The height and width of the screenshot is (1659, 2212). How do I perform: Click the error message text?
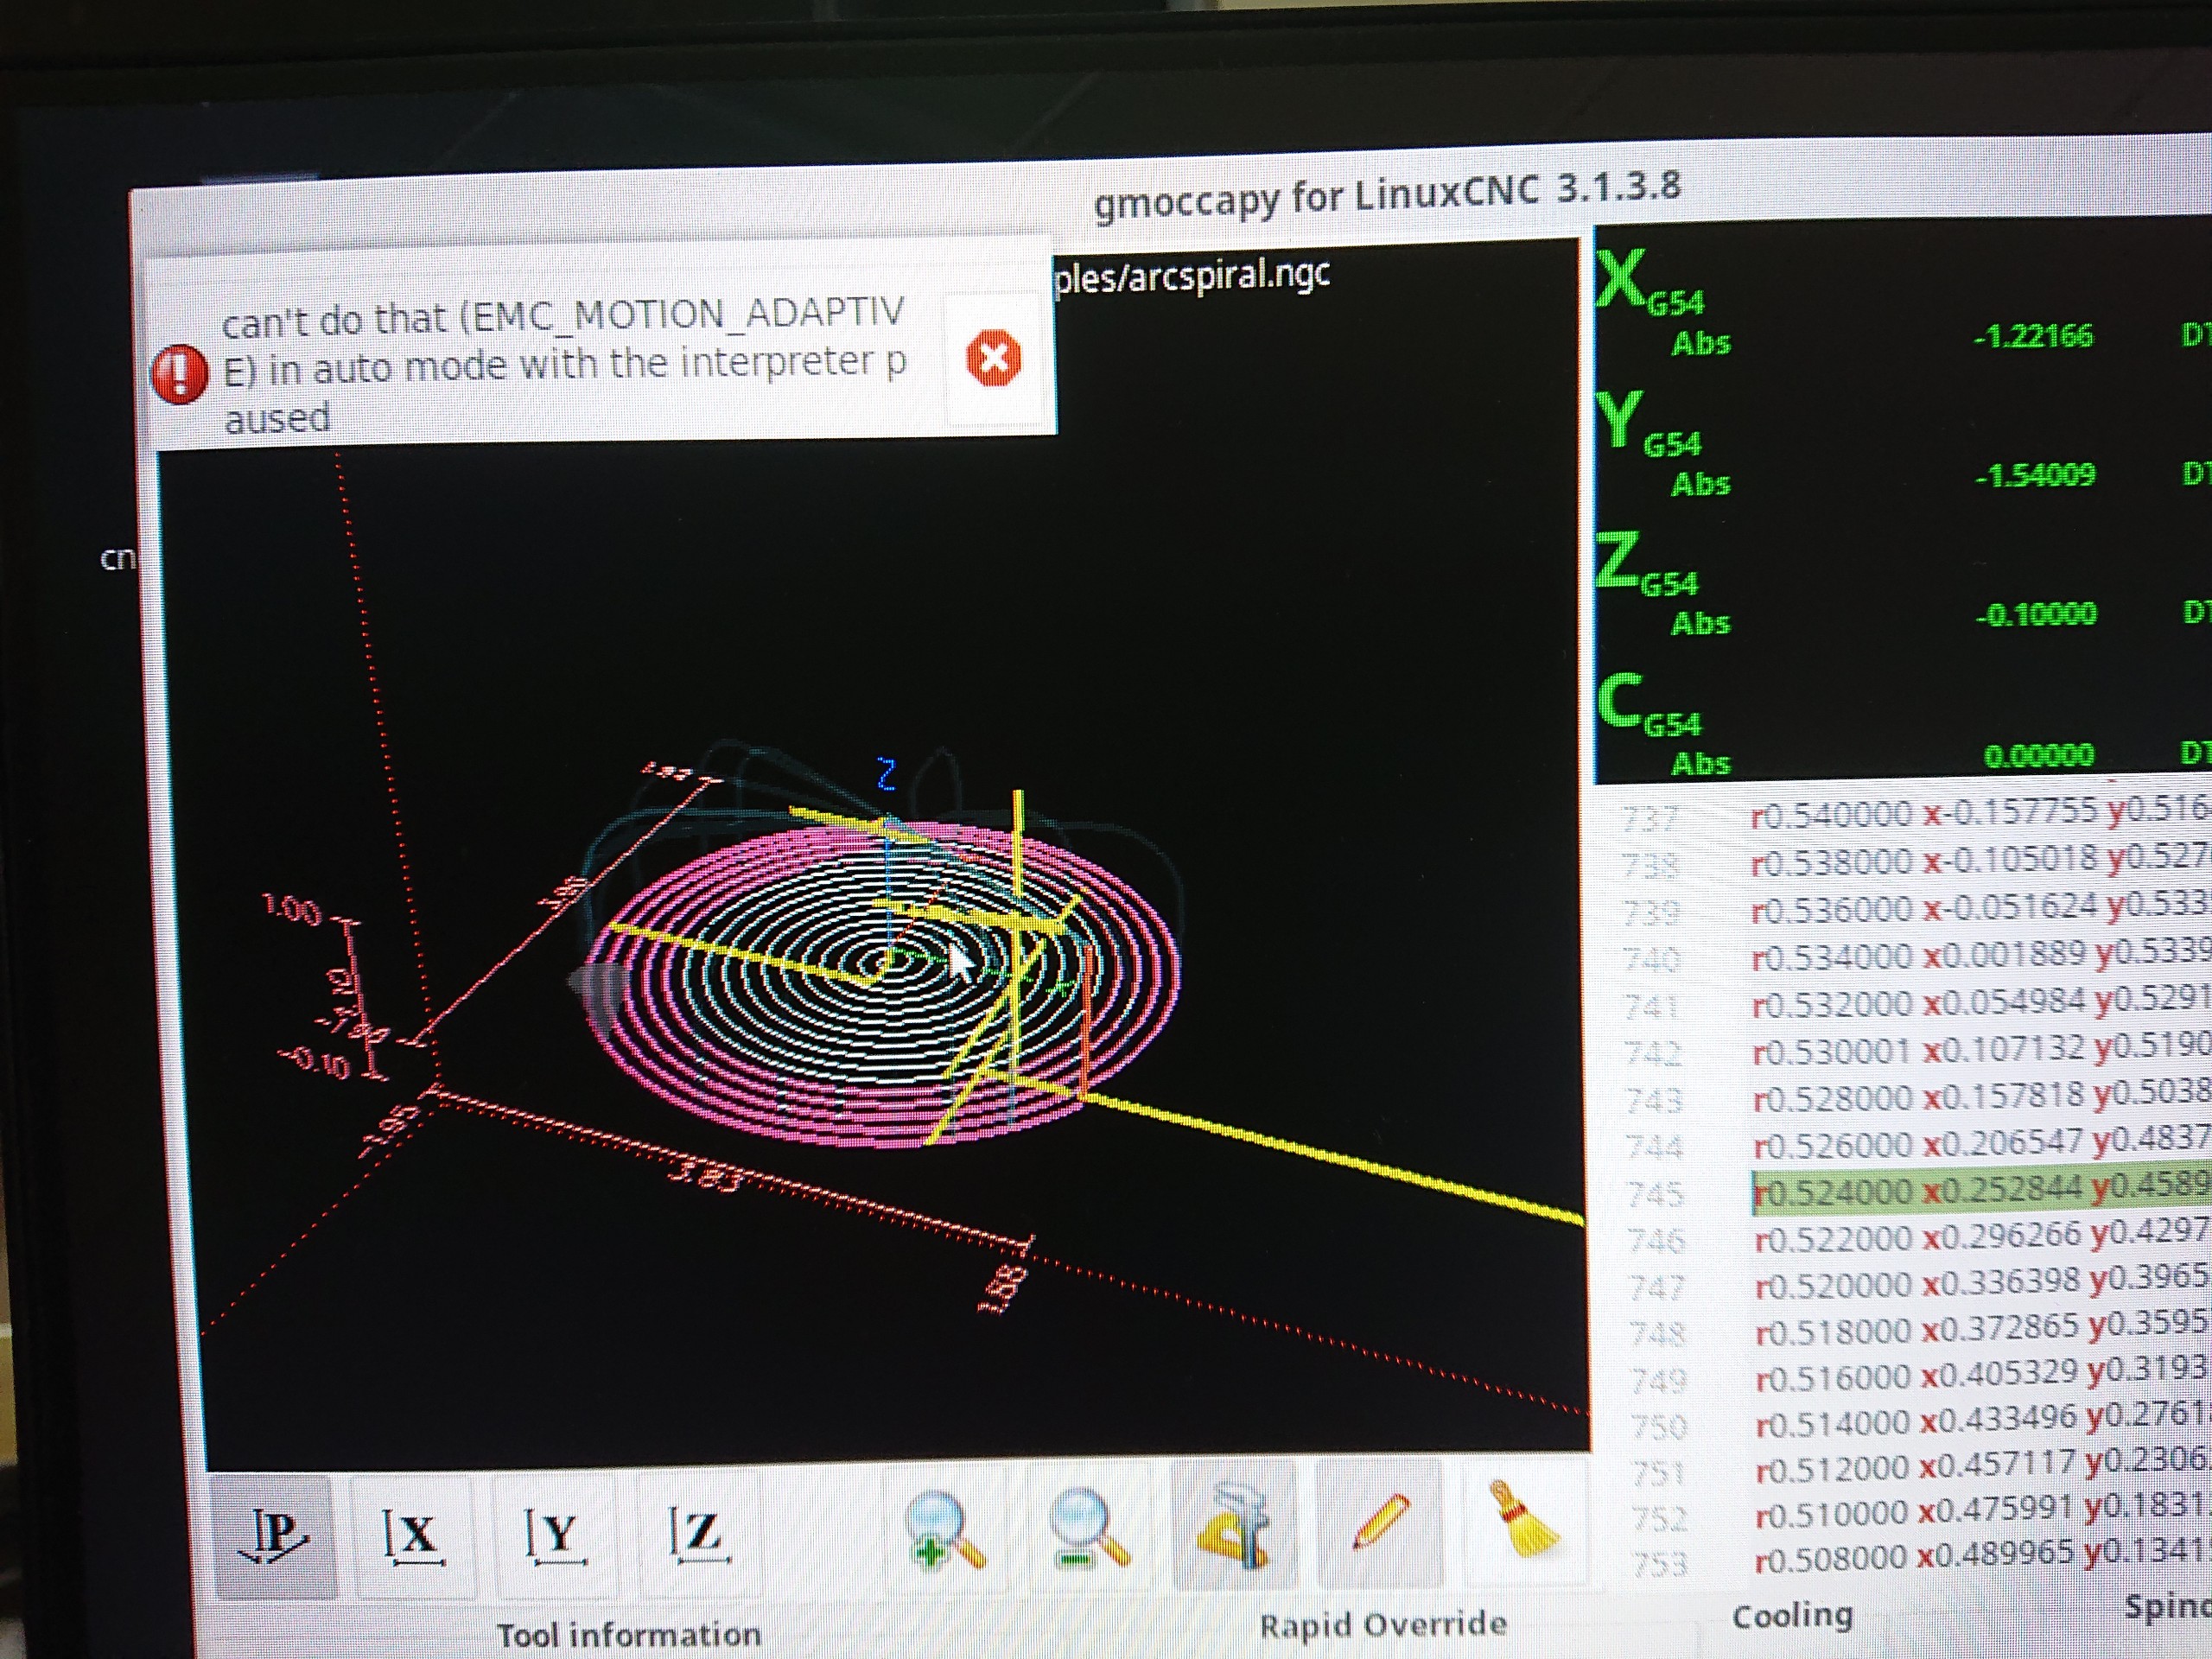click(x=563, y=366)
